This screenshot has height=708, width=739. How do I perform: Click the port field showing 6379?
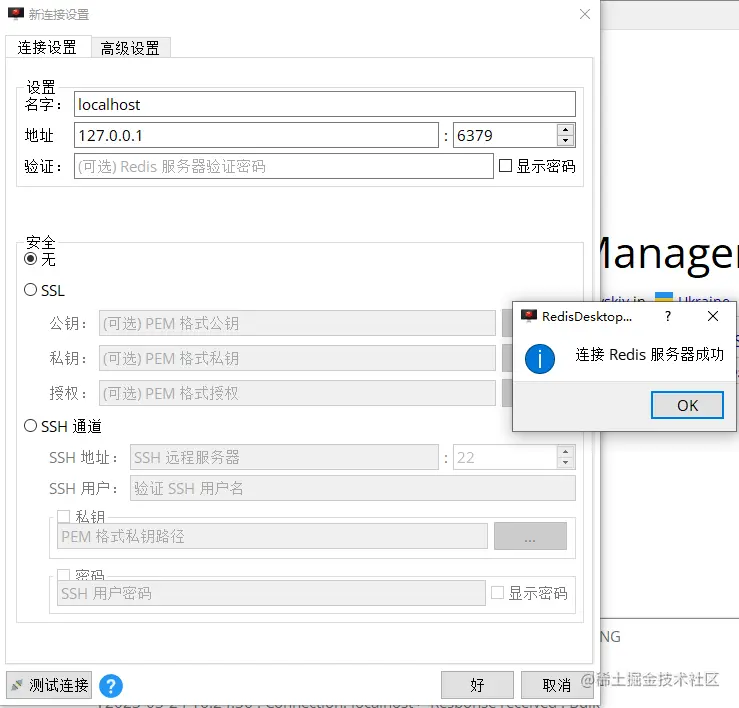pyautogui.click(x=505, y=135)
